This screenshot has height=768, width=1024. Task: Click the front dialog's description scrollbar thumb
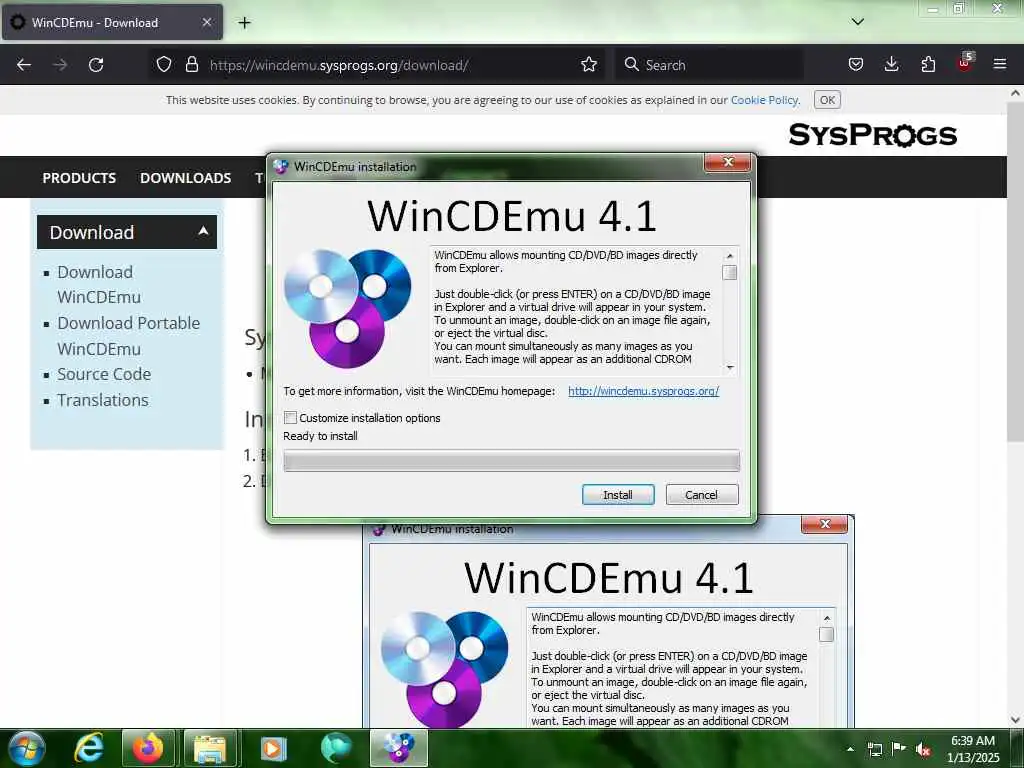click(x=729, y=272)
